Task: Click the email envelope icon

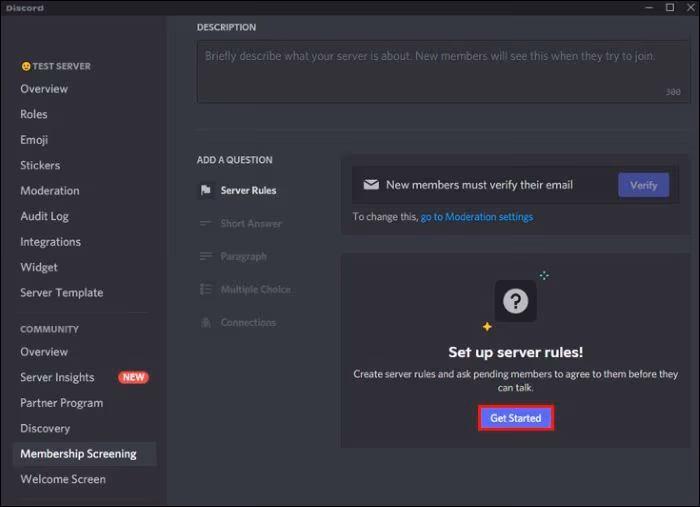Action: point(371,185)
